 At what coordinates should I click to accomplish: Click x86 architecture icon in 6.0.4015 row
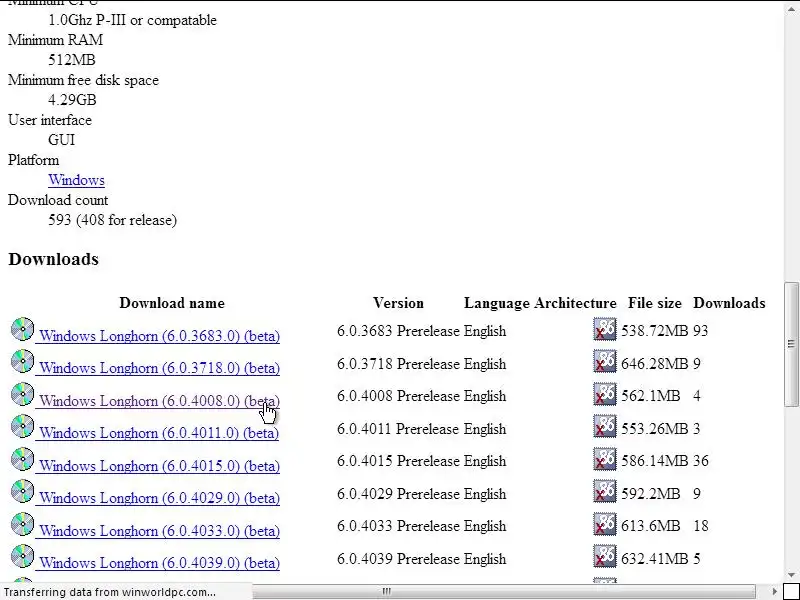(x=605, y=459)
